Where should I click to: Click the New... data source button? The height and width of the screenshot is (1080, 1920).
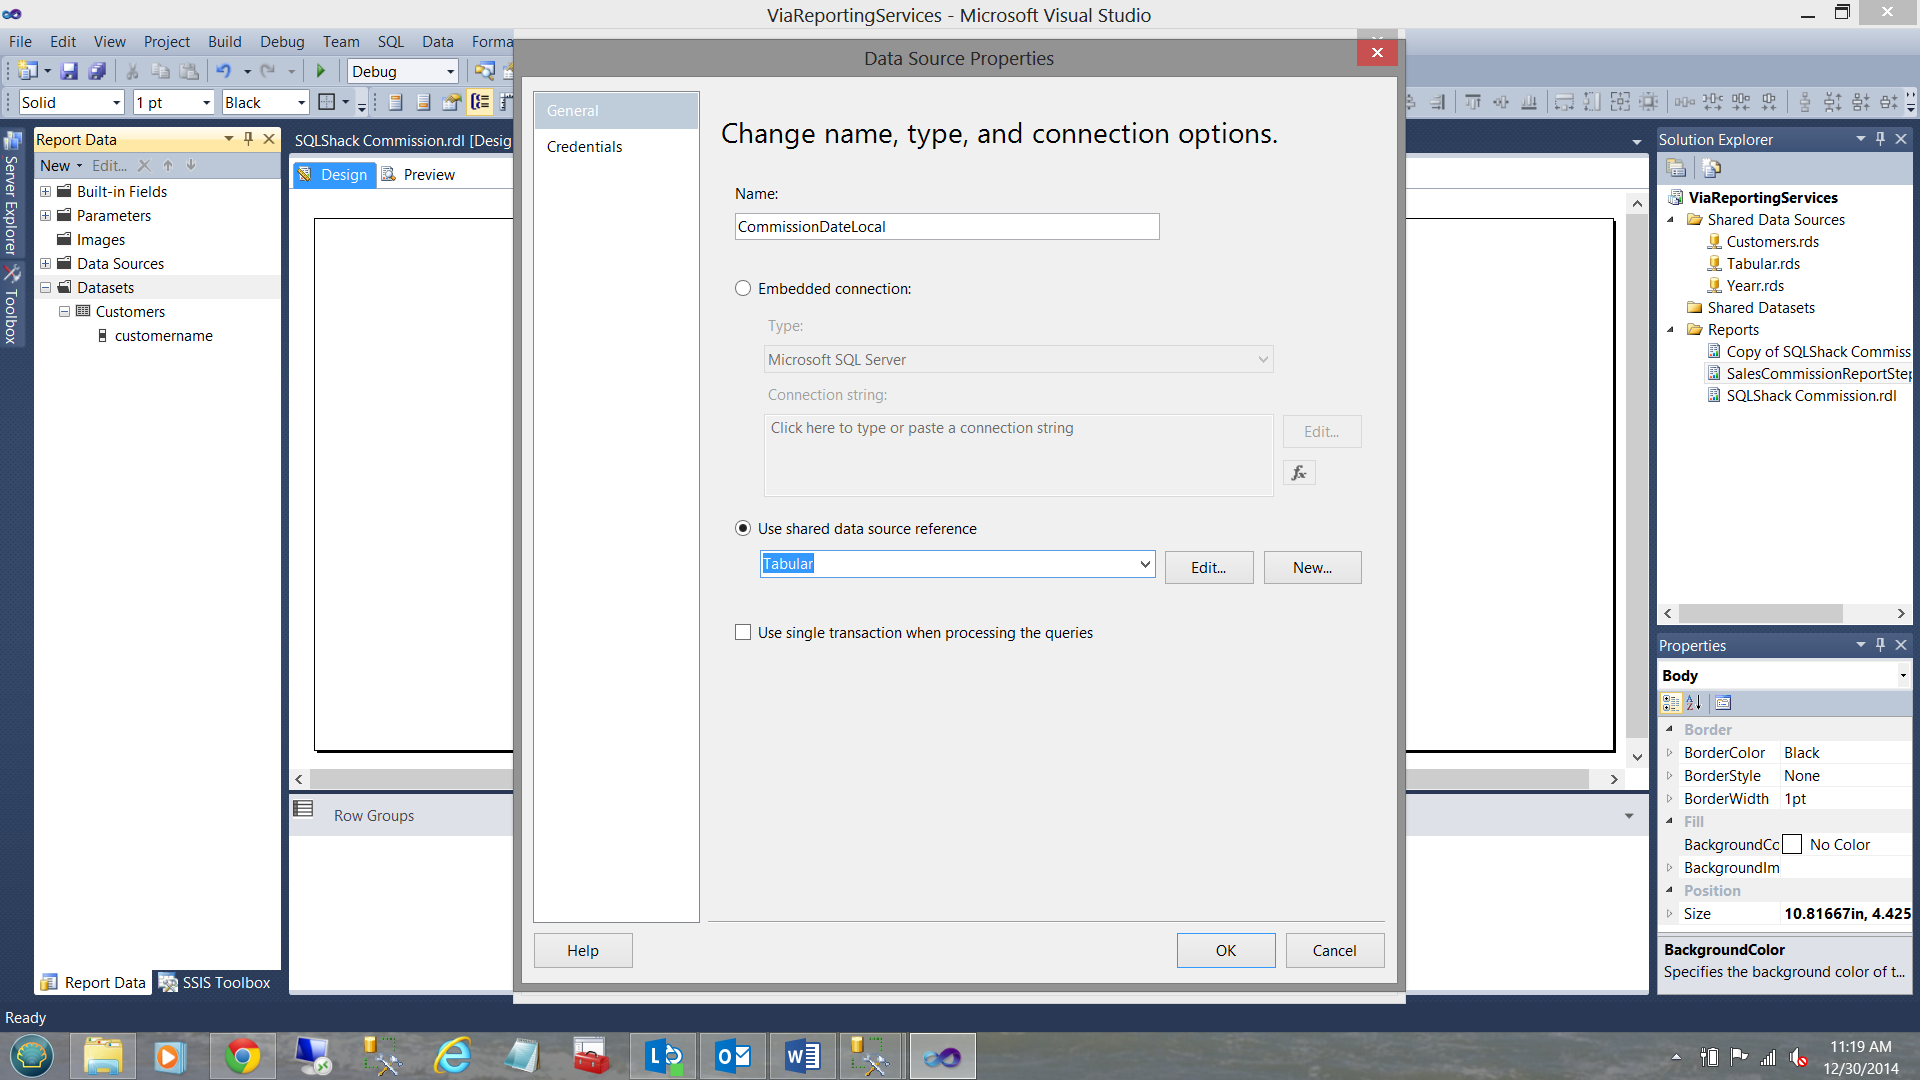click(1312, 567)
